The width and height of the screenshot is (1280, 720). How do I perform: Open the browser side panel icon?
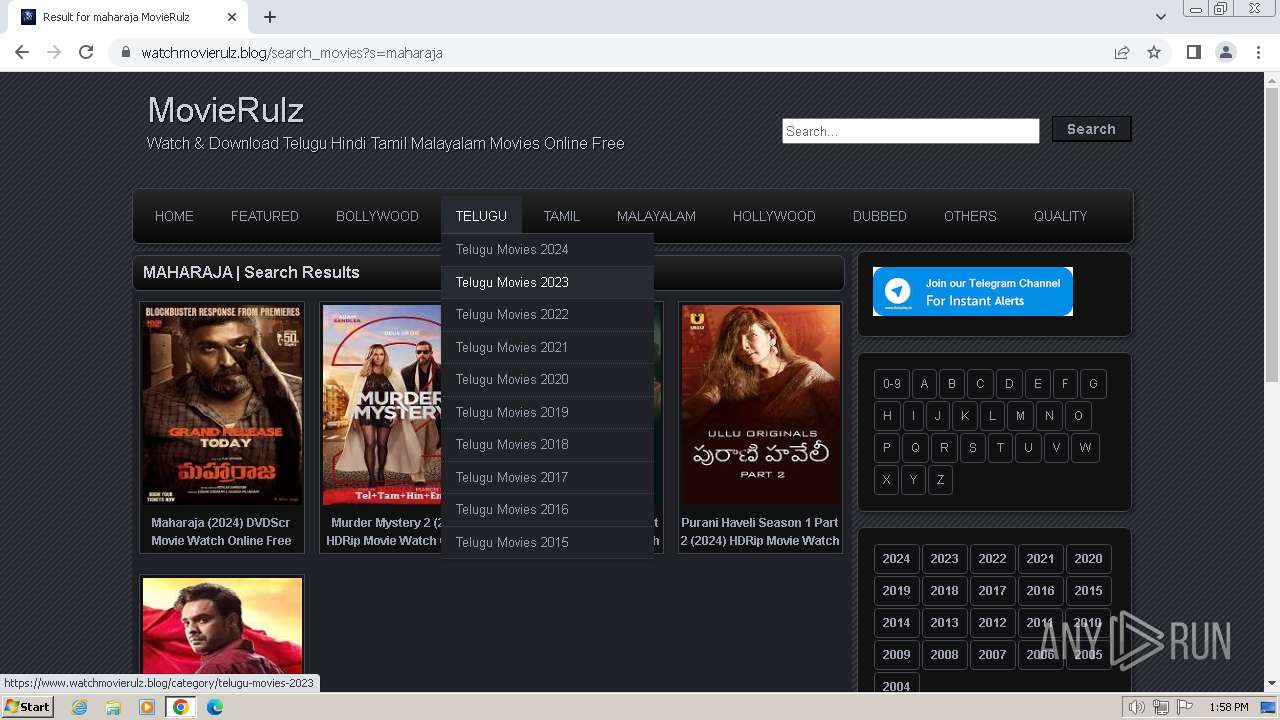click(x=1193, y=52)
